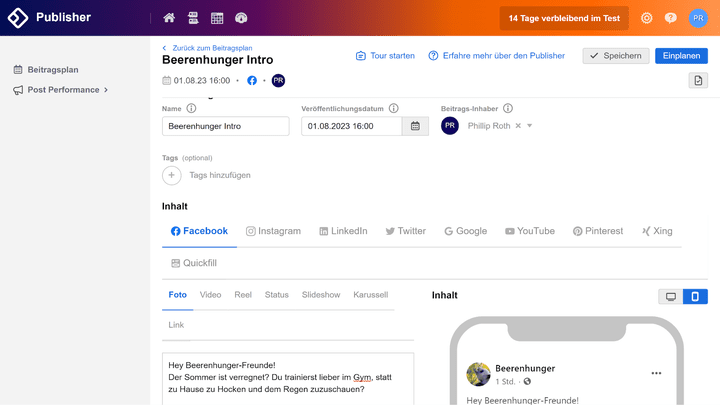Select the LinkedIn channel tab

[x=343, y=231]
